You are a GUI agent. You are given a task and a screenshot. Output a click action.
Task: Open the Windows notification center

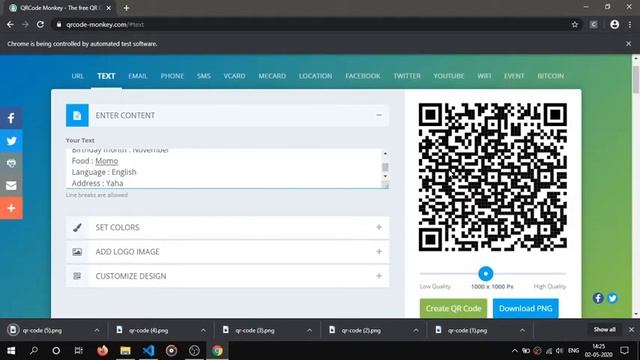pos(624,350)
